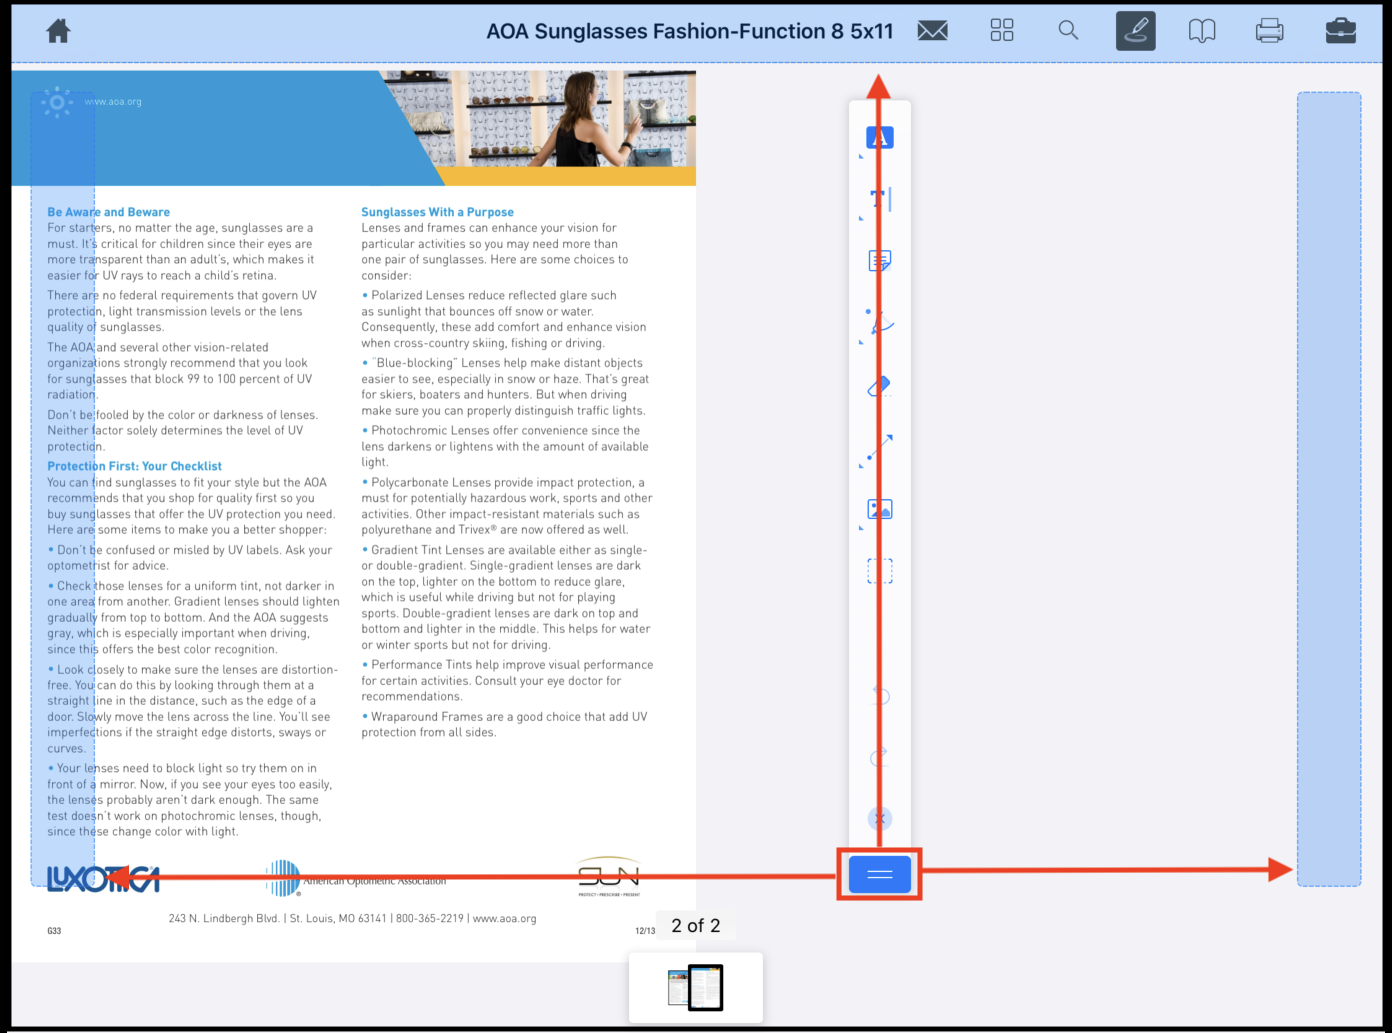Collapse the annotation toolbar via its handle
This screenshot has width=1392, height=1033.
tap(879, 873)
